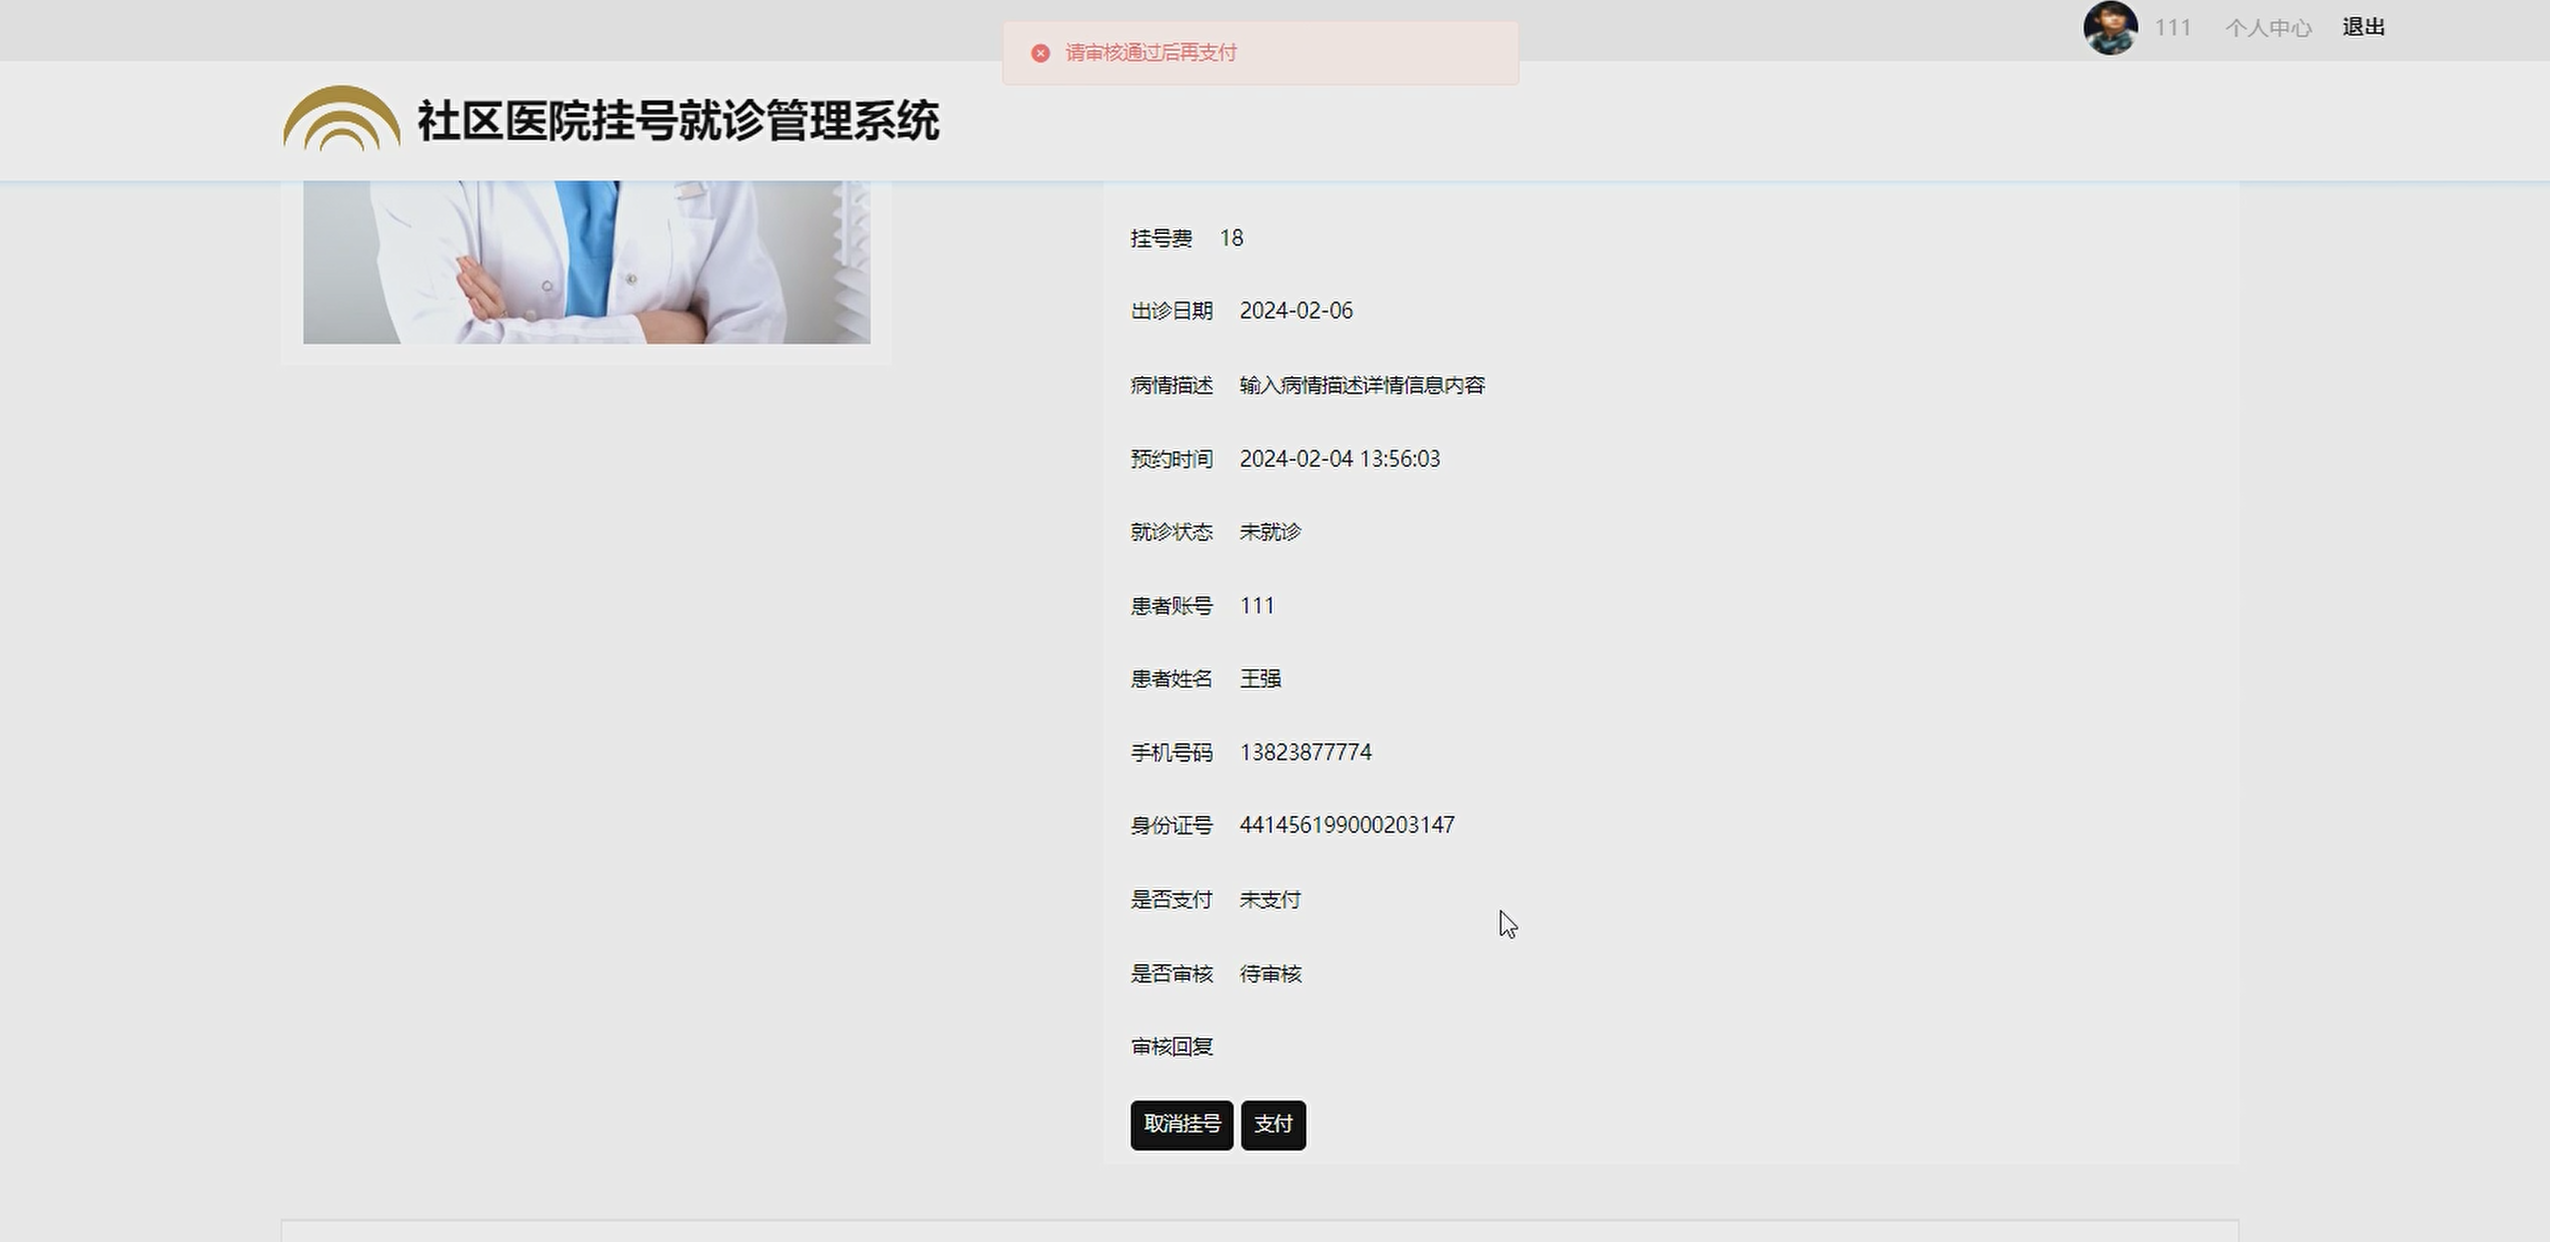Click the 取消挂号 button

[x=1182, y=1125]
